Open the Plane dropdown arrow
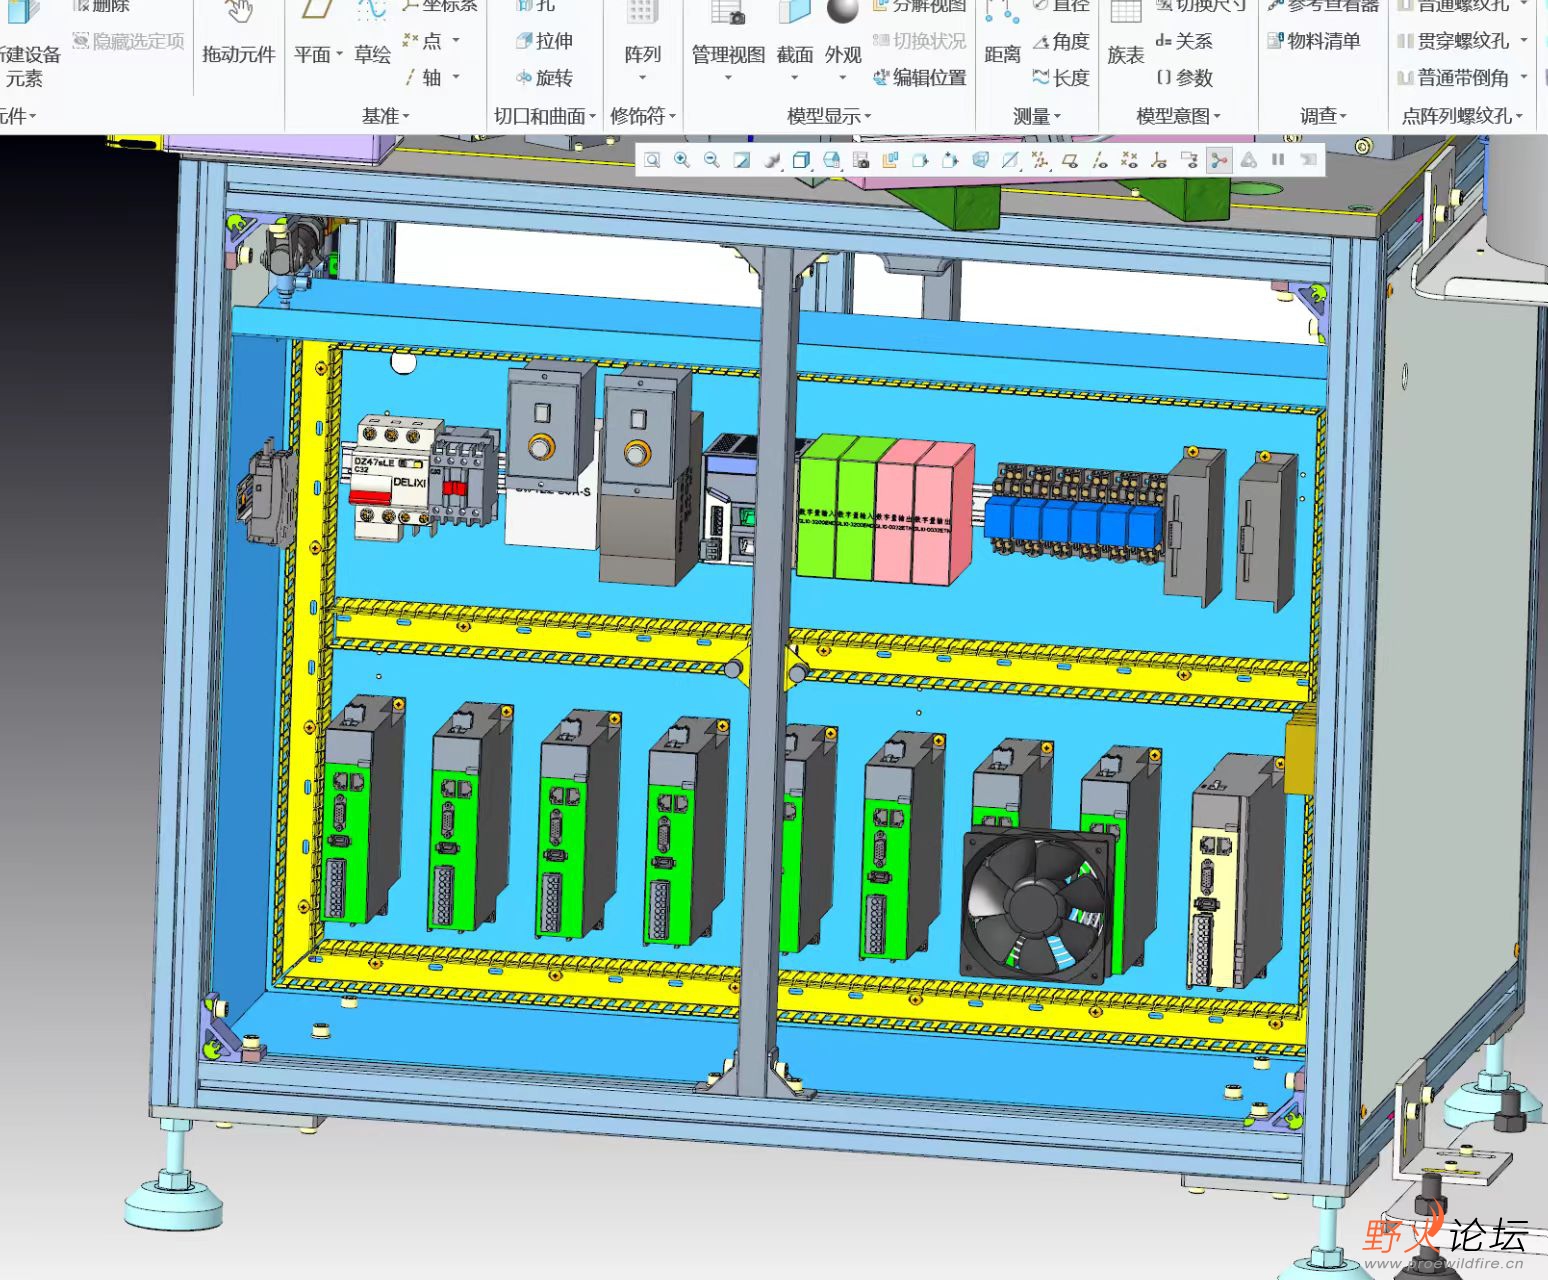Image resolution: width=1548 pixels, height=1280 pixels. (340, 54)
